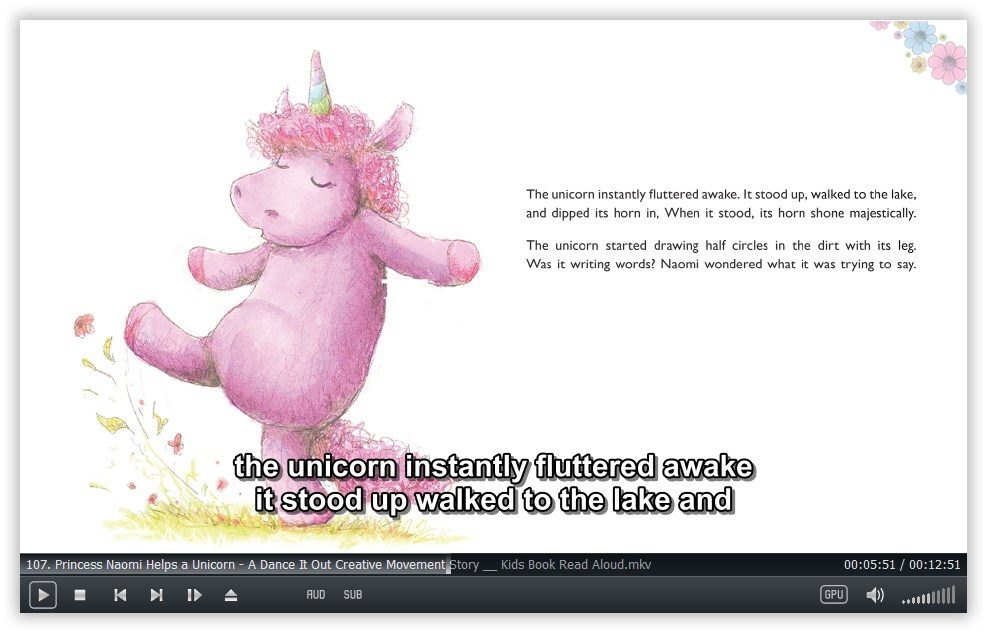Click the pink unicorn in the video
Image resolution: width=987 pixels, height=633 pixels.
click(x=302, y=289)
